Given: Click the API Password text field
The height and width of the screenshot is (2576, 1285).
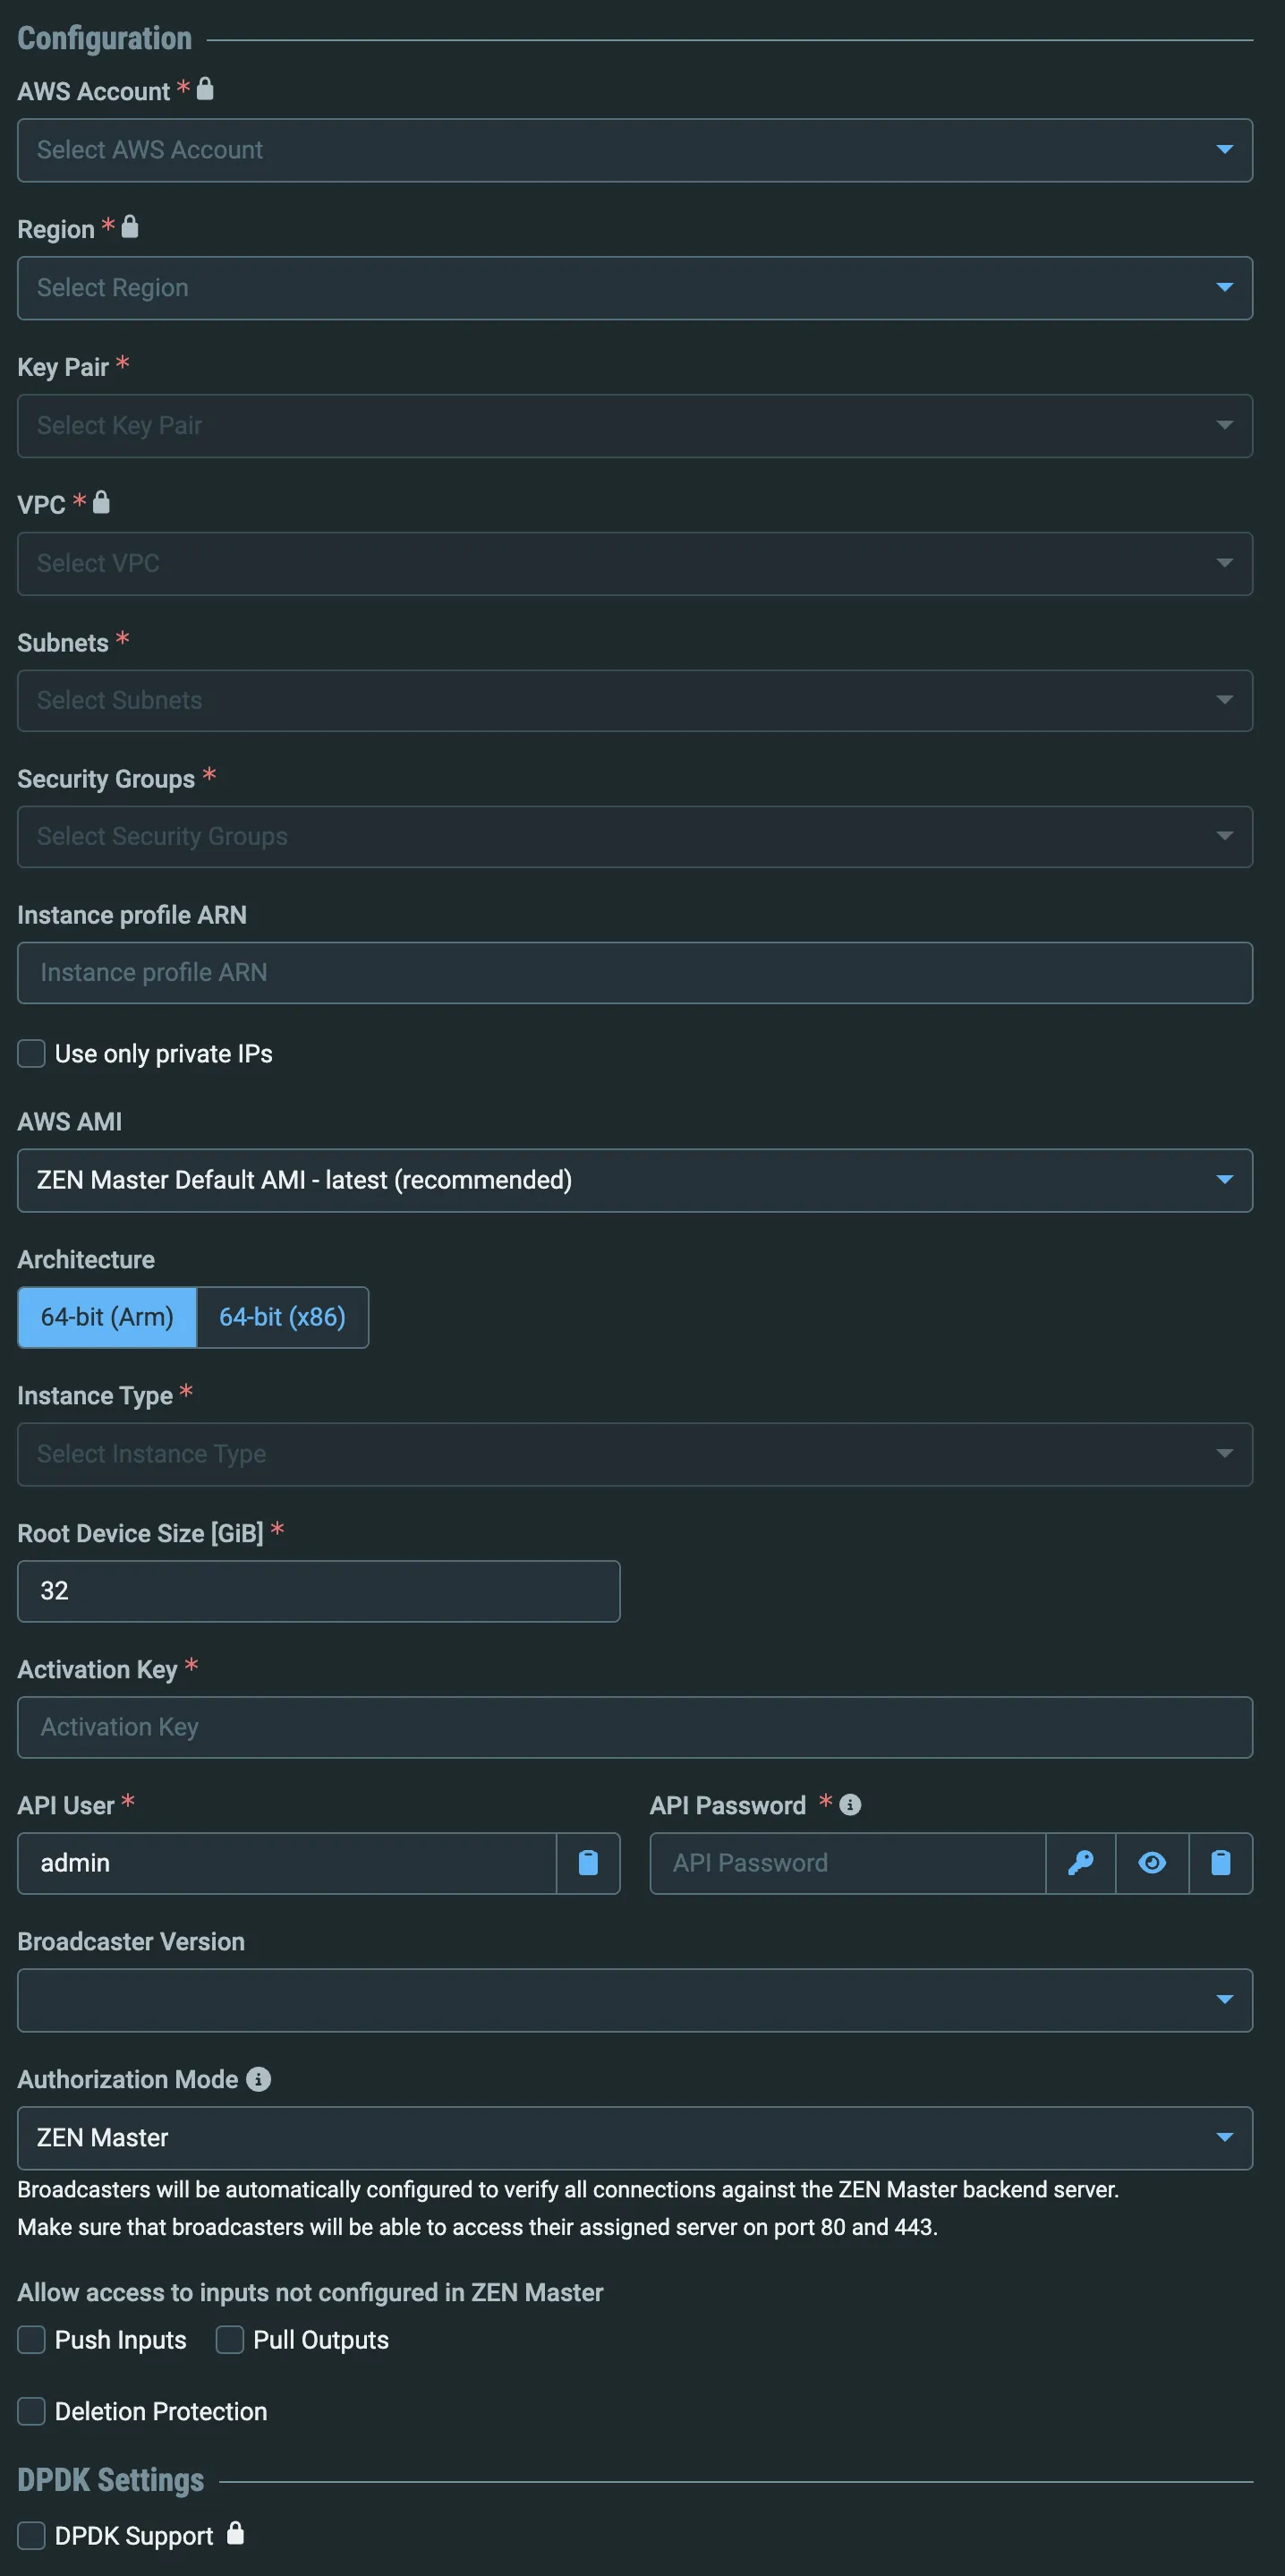Looking at the screenshot, I should click(848, 1863).
